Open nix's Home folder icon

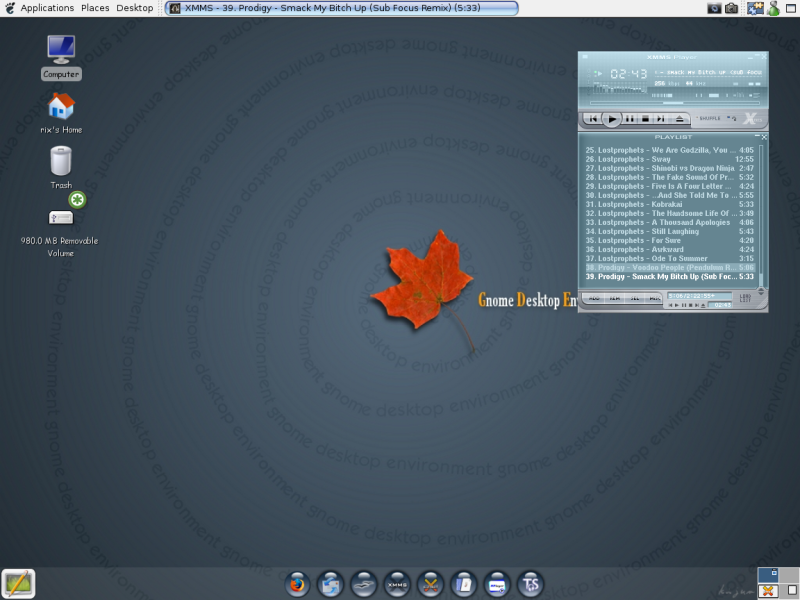click(x=61, y=113)
